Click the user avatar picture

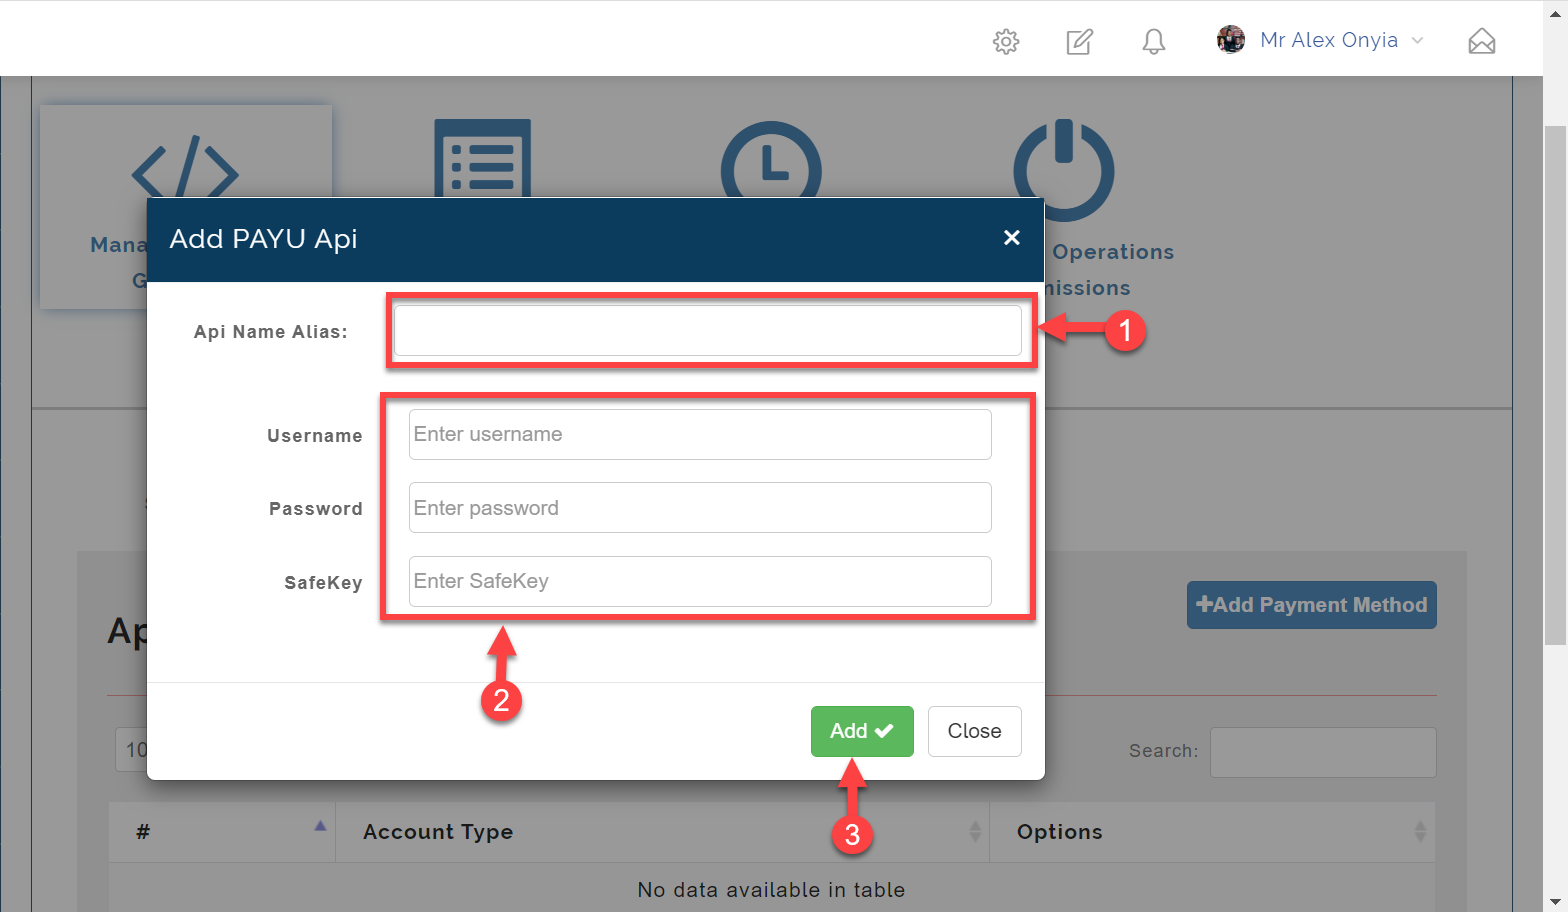pos(1231,40)
